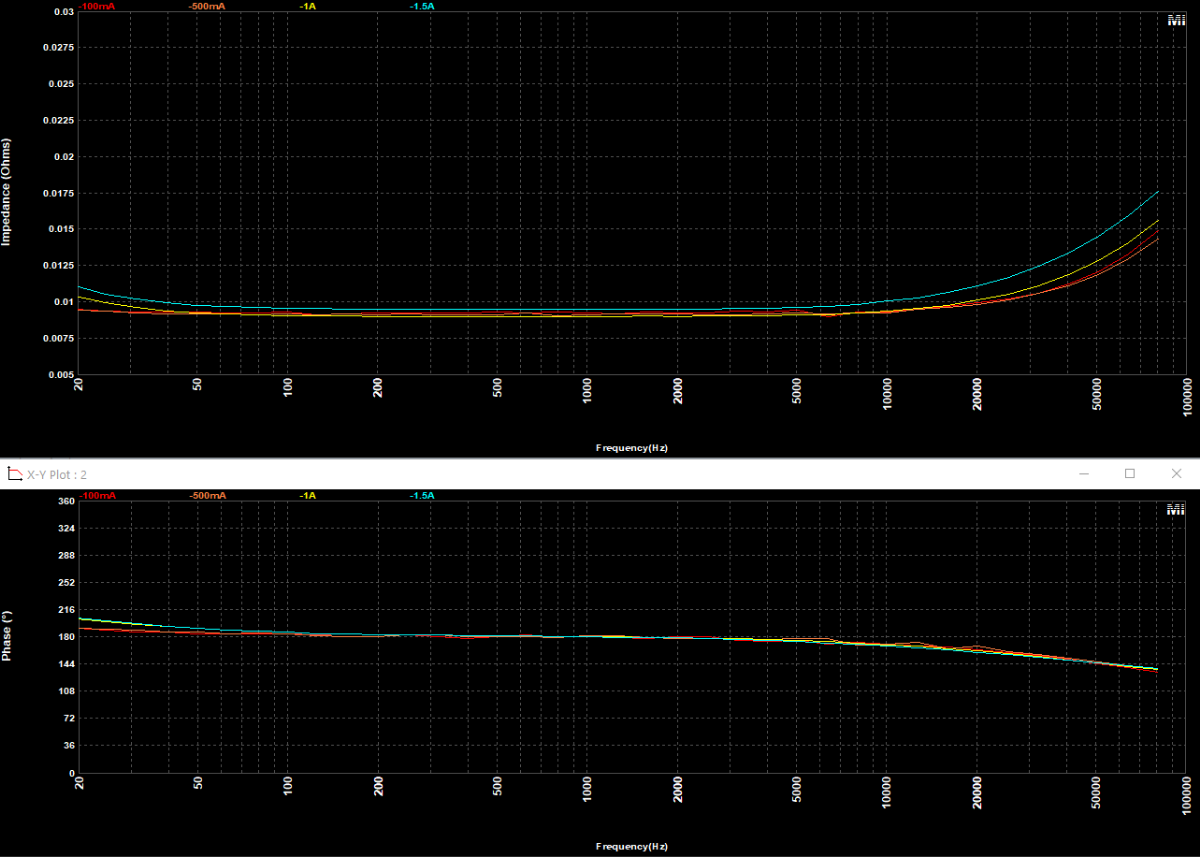This screenshot has height=857, width=1200.
Task: Toggle the -1A trace in impedance legend
Action: pos(308,5)
